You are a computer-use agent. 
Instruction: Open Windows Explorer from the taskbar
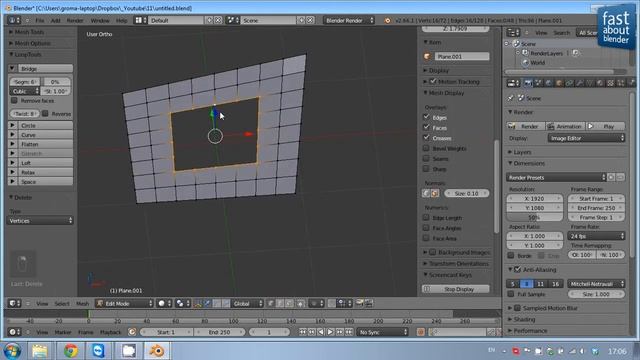pos(40,350)
